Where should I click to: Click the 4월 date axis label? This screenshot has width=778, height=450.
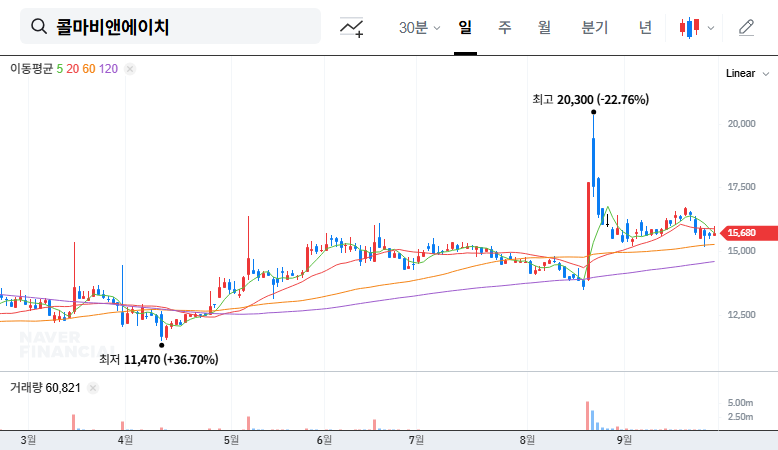[x=125, y=440]
